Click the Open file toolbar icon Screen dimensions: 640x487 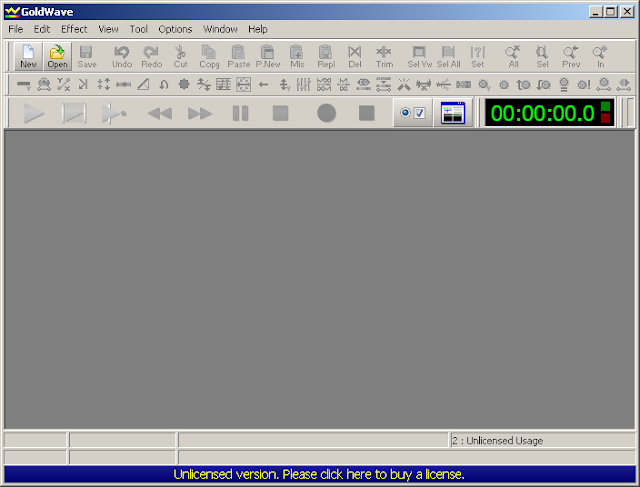[x=57, y=57]
